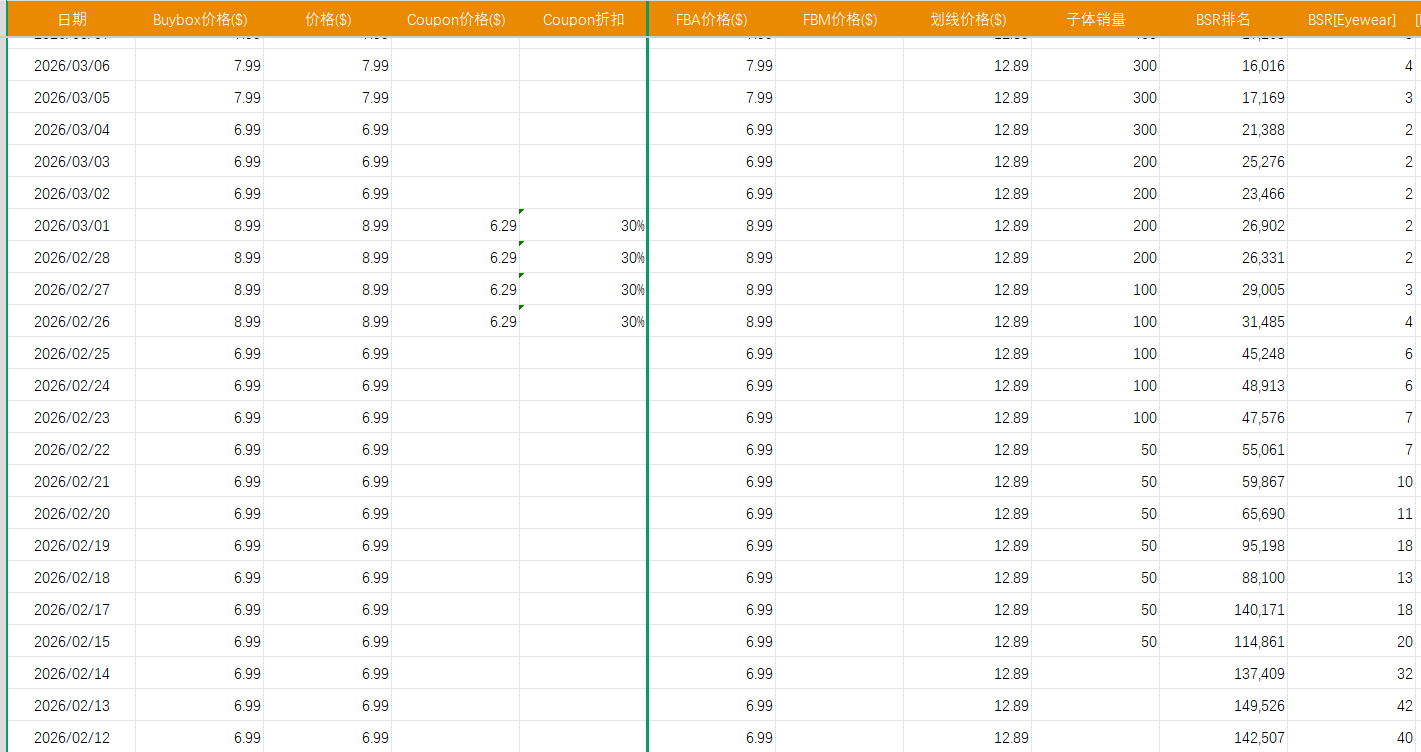Select the 2026/03/01 date cell
1421x752 pixels.
pyautogui.click(x=71, y=226)
